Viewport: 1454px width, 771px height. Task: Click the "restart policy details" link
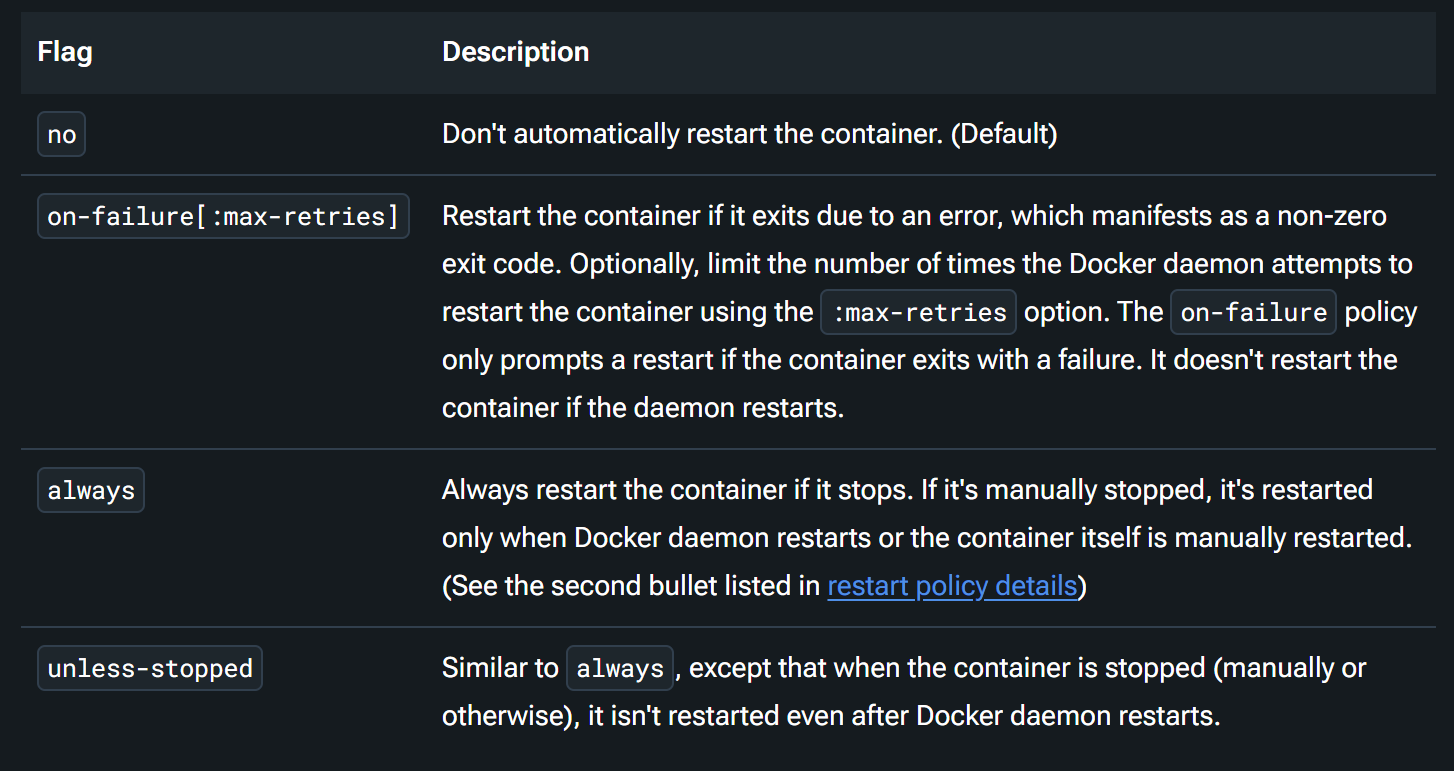click(x=951, y=585)
